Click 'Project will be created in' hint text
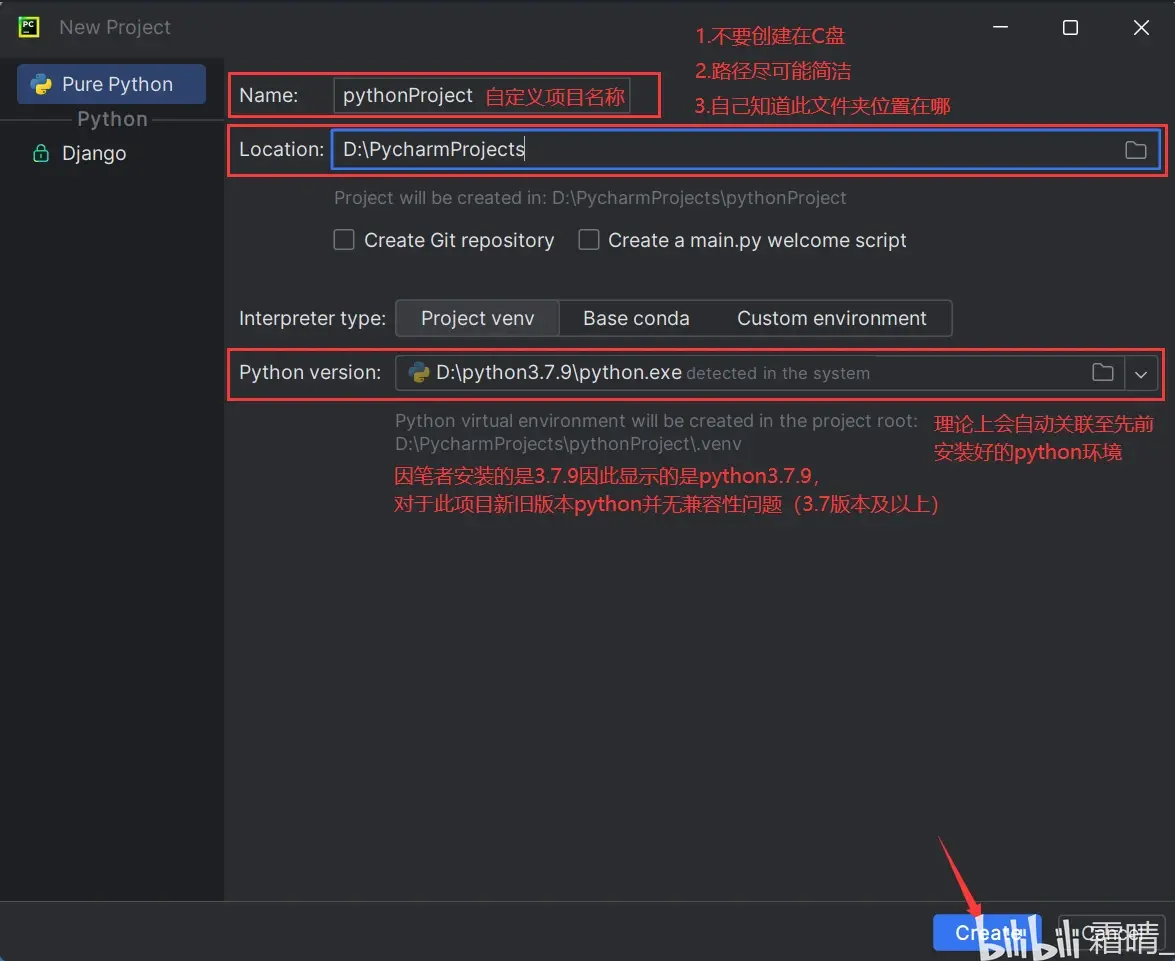Screen dimensions: 1175x961 [590, 198]
